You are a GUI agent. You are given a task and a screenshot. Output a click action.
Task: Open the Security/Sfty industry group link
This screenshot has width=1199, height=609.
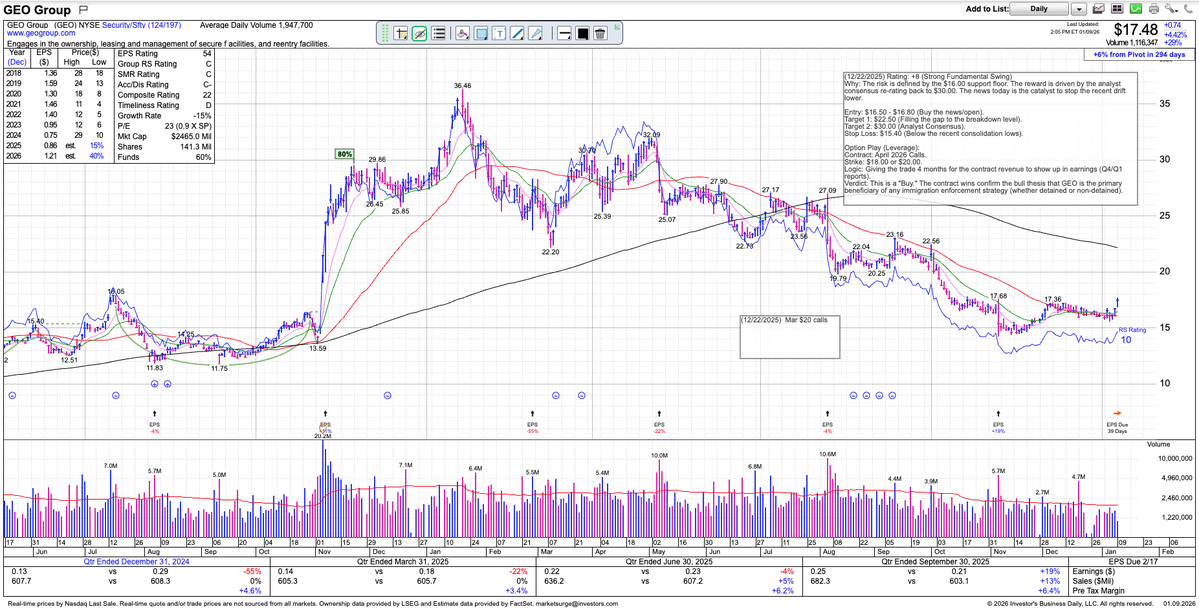(x=123, y=25)
